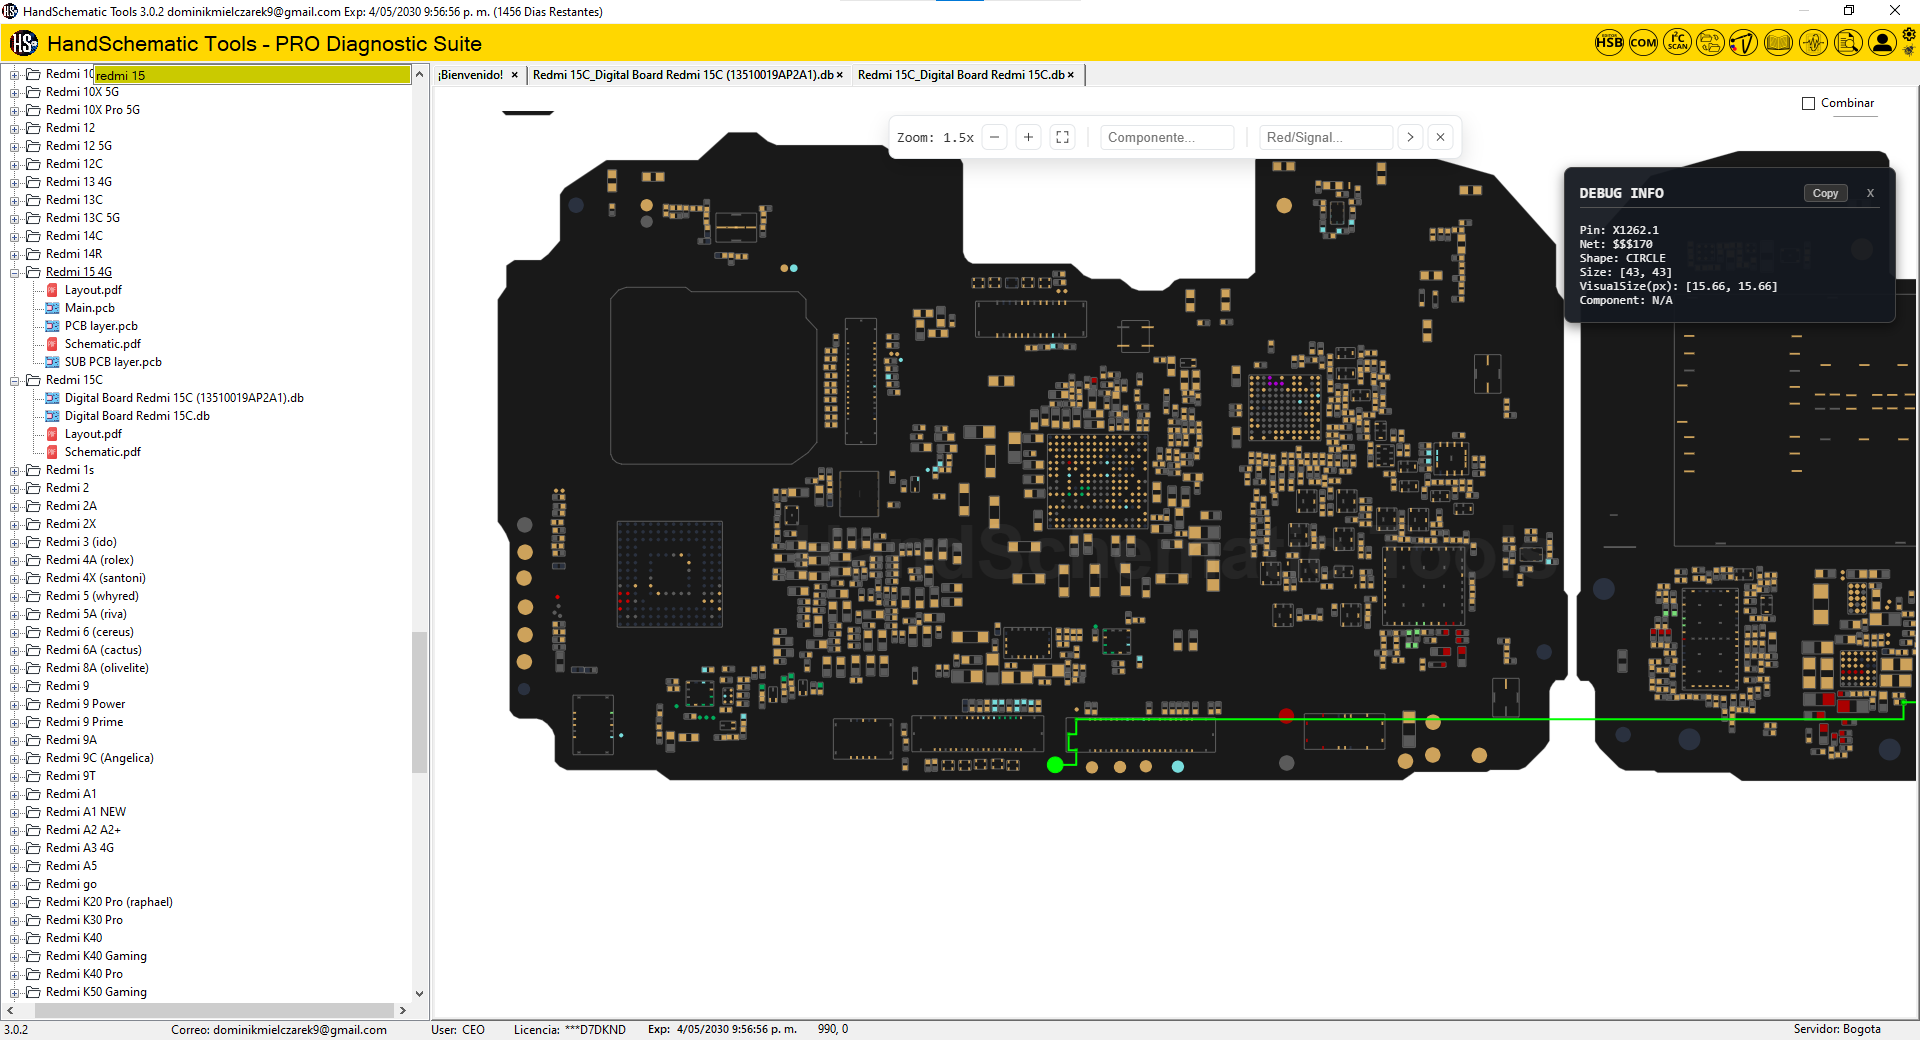Expand the Redmi K40 Gaming folder
Screen dimensions: 1920x1040
tap(15, 956)
